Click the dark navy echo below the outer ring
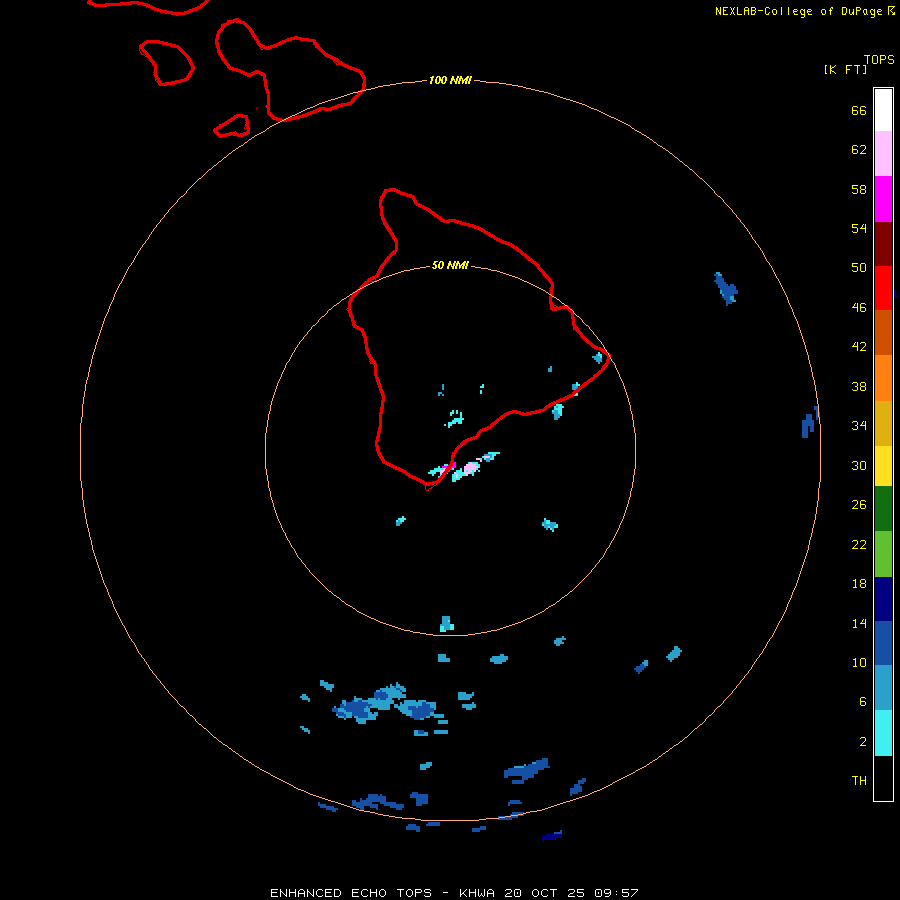 pyautogui.click(x=552, y=836)
